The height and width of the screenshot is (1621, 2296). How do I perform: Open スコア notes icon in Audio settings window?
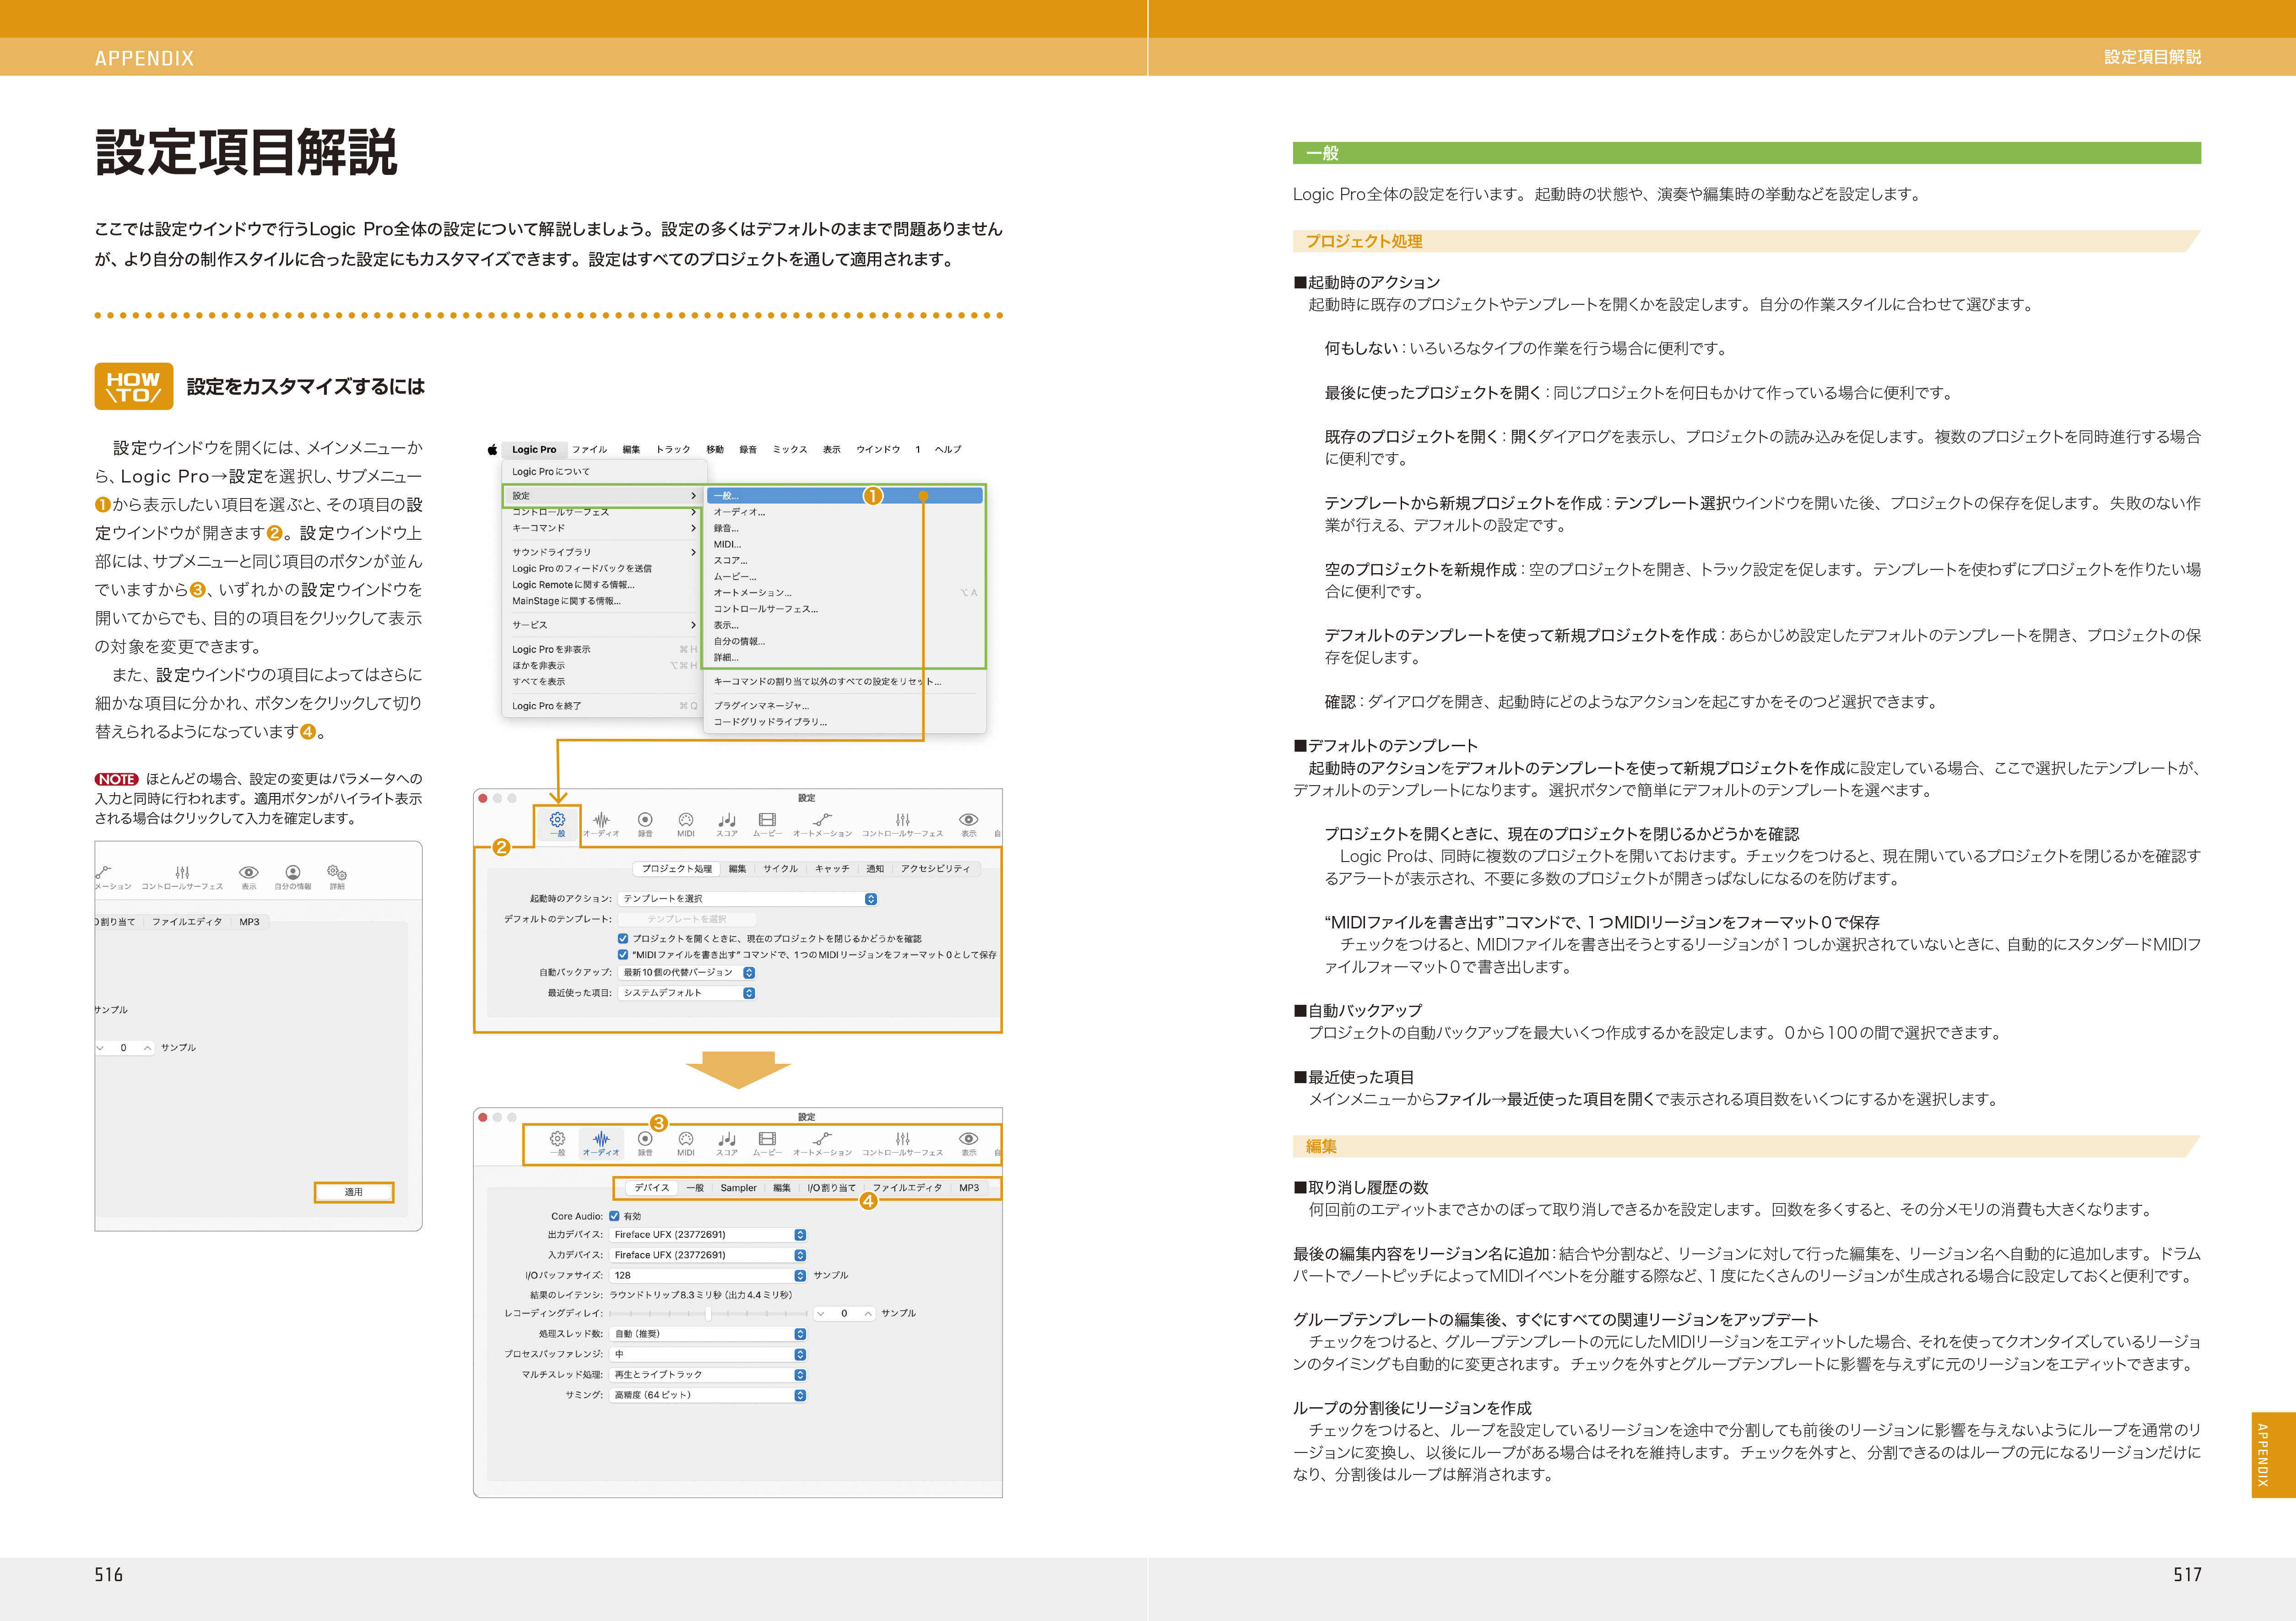coord(727,1140)
